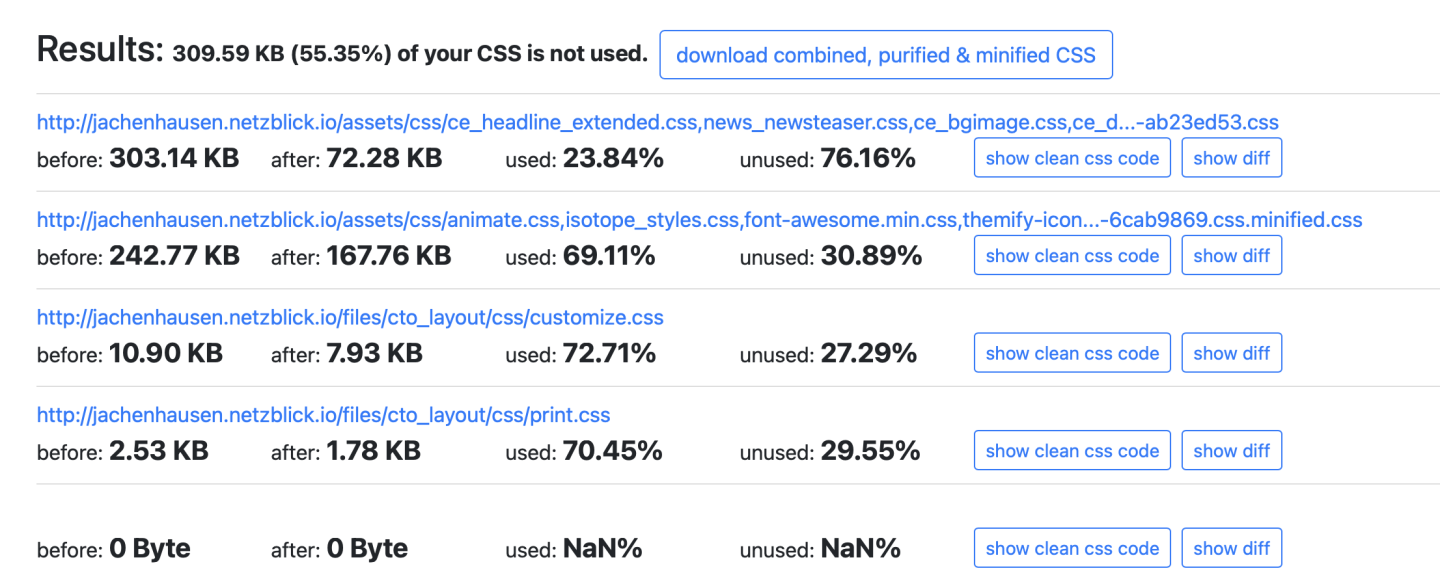The width and height of the screenshot is (1440, 588).
Task: Show clean CSS code for 0 Byte entry
Action: pyautogui.click(x=1072, y=548)
